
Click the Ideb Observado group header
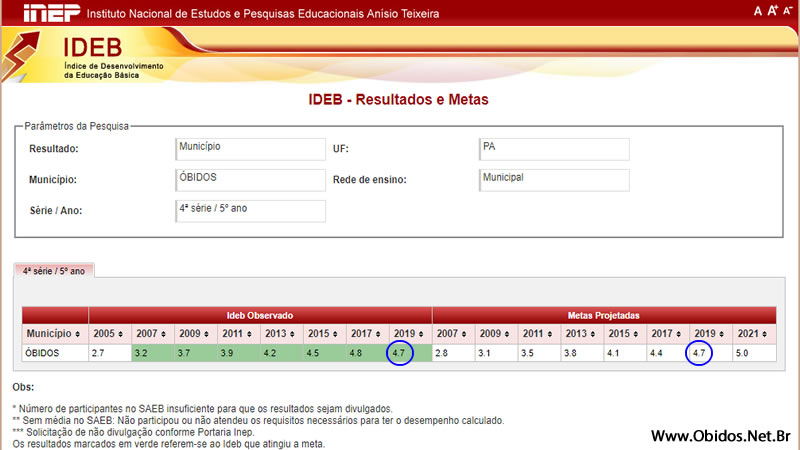click(260, 315)
